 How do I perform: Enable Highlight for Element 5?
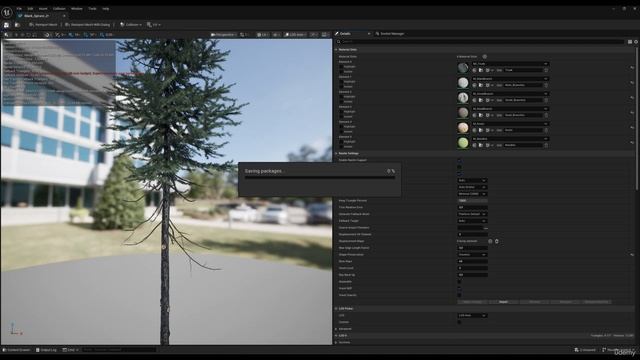coord(341,142)
